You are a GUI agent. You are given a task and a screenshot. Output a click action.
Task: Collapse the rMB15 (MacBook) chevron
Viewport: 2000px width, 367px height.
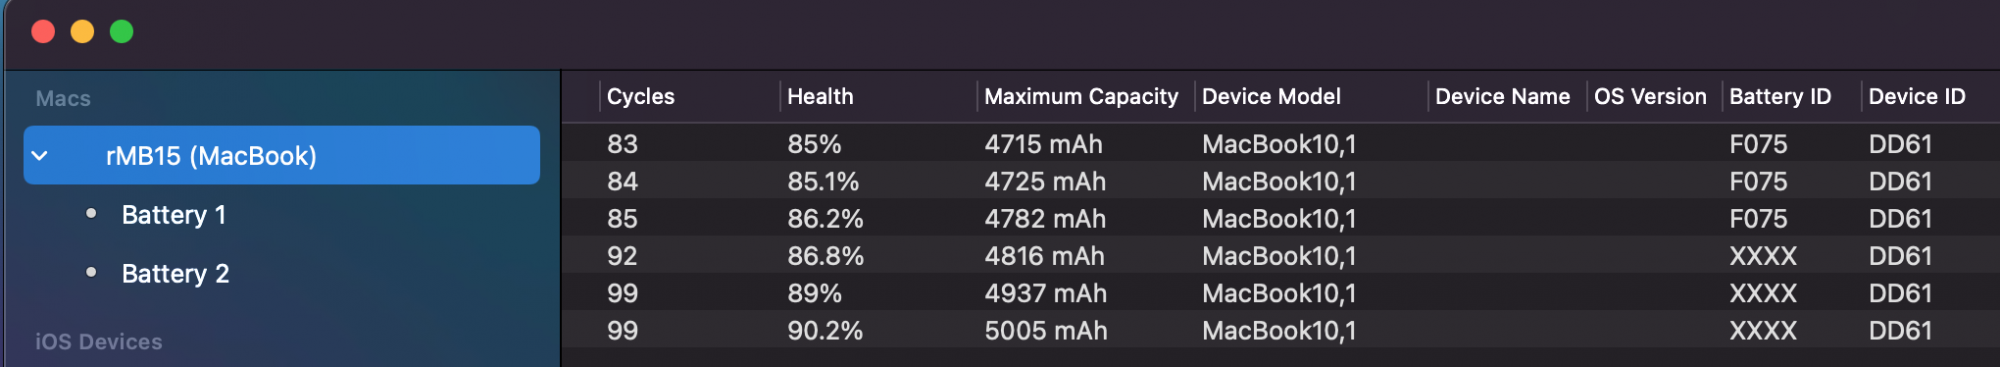[40, 156]
